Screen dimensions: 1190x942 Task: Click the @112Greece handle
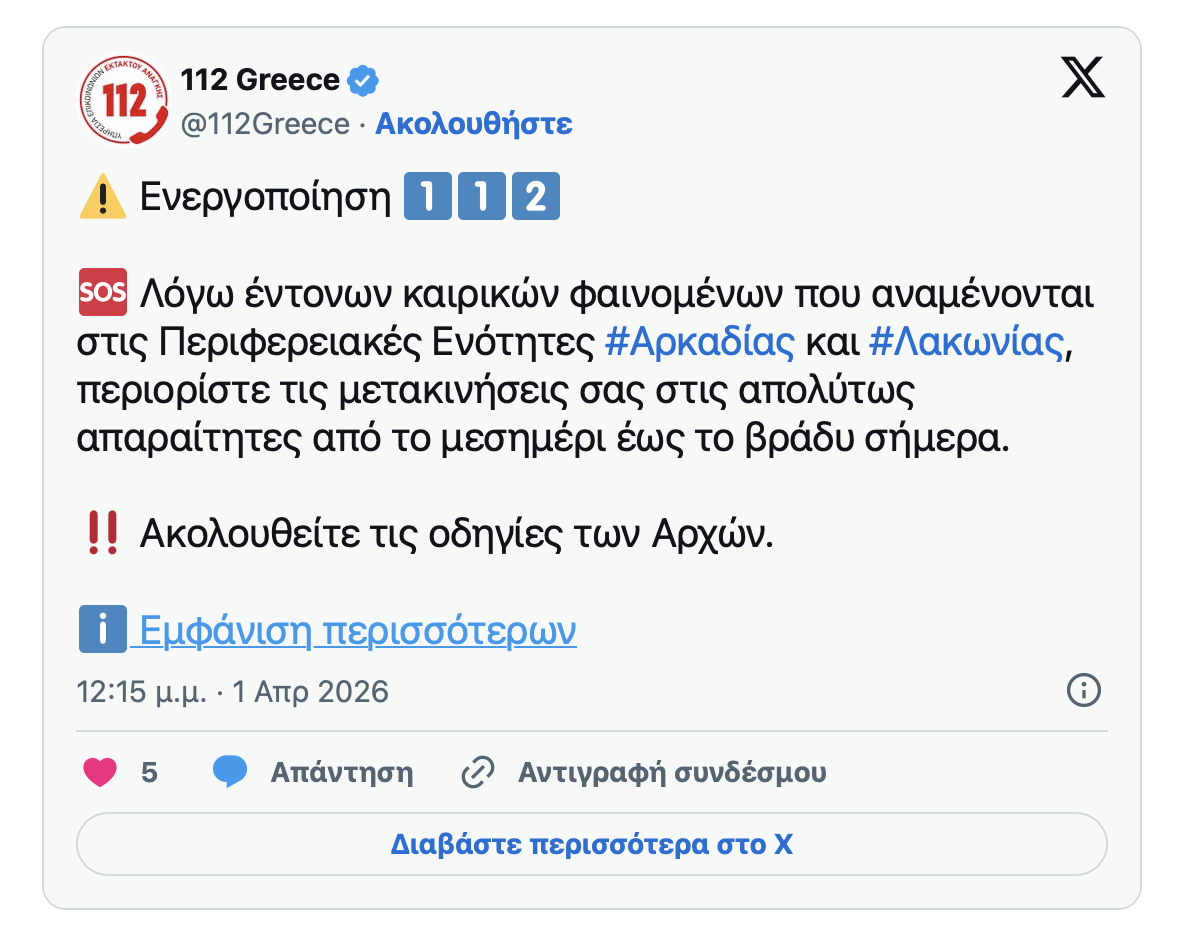click(265, 124)
